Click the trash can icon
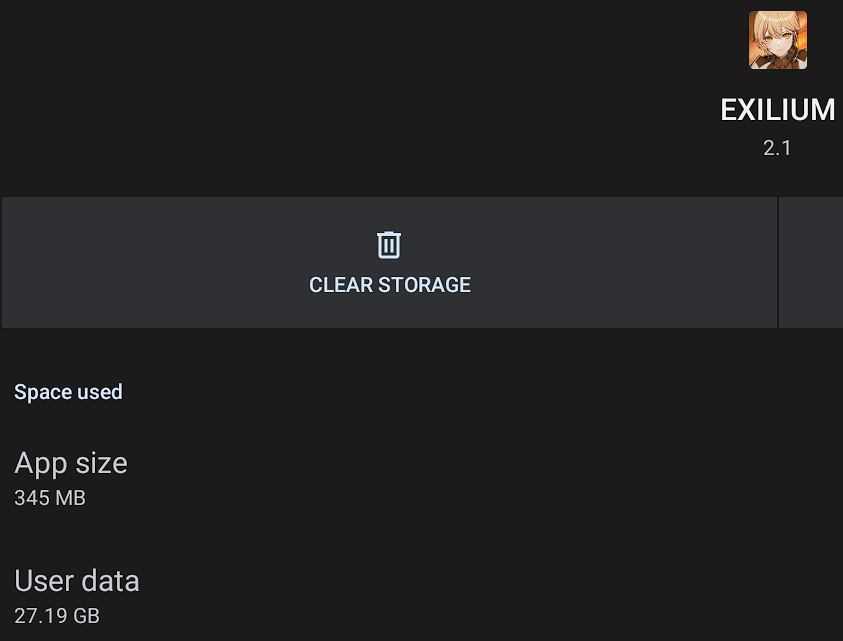This screenshot has width=843, height=641. tap(389, 245)
